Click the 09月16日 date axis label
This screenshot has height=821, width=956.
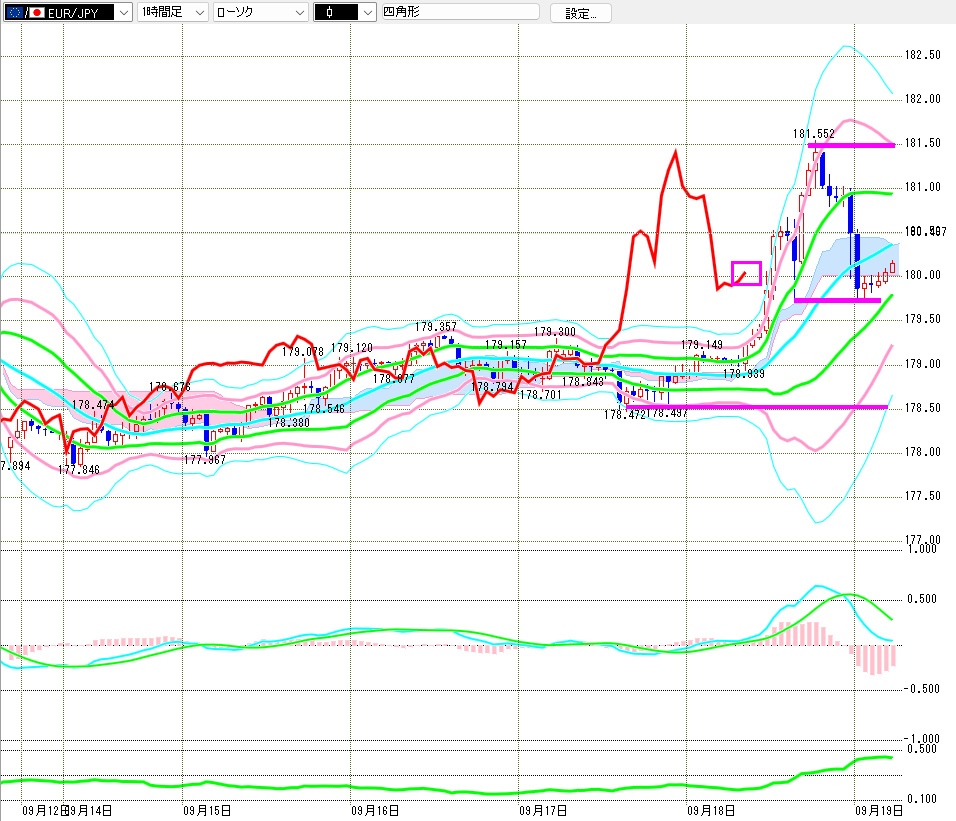click(375, 811)
